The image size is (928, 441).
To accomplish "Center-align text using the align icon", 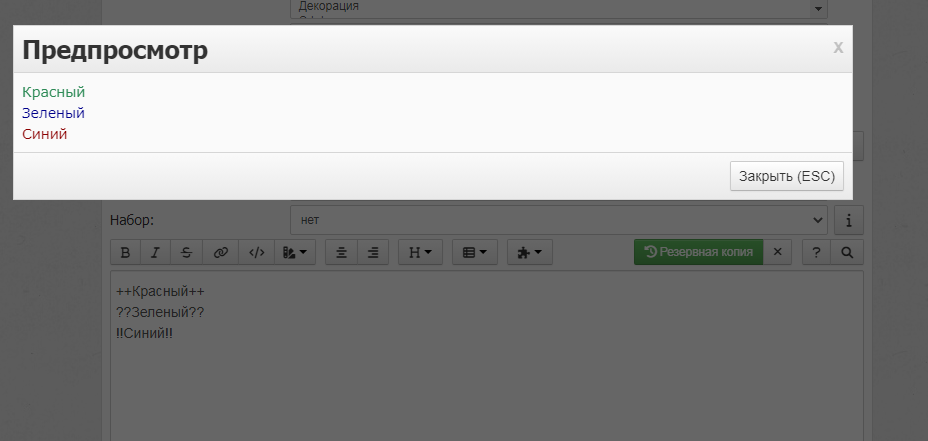I will (341, 252).
